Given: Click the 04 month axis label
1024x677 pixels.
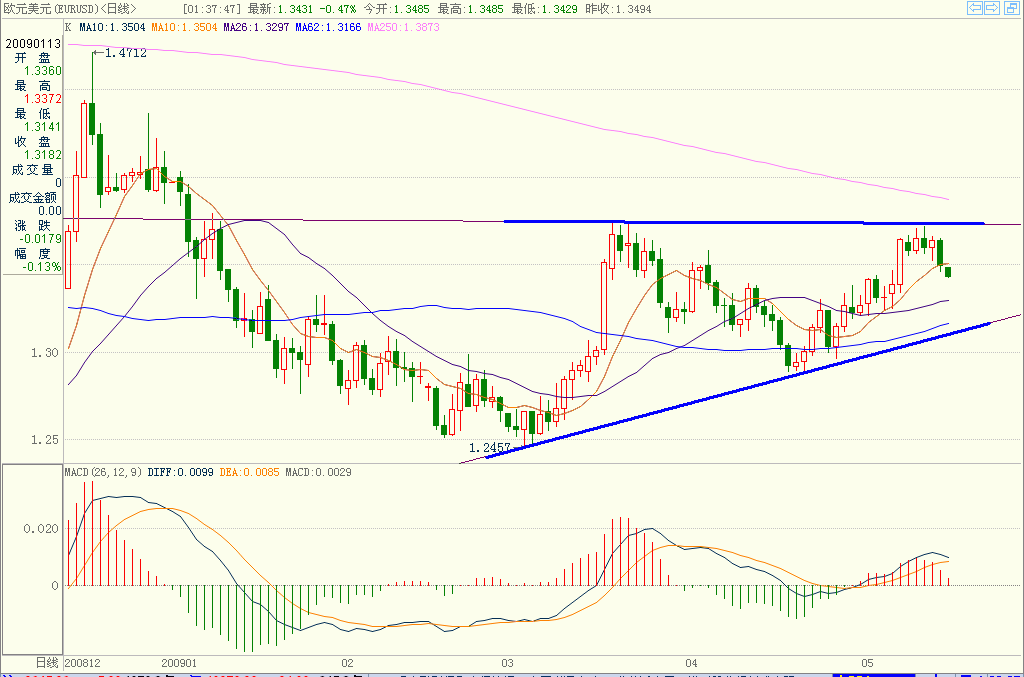Looking at the screenshot, I should point(692,663).
